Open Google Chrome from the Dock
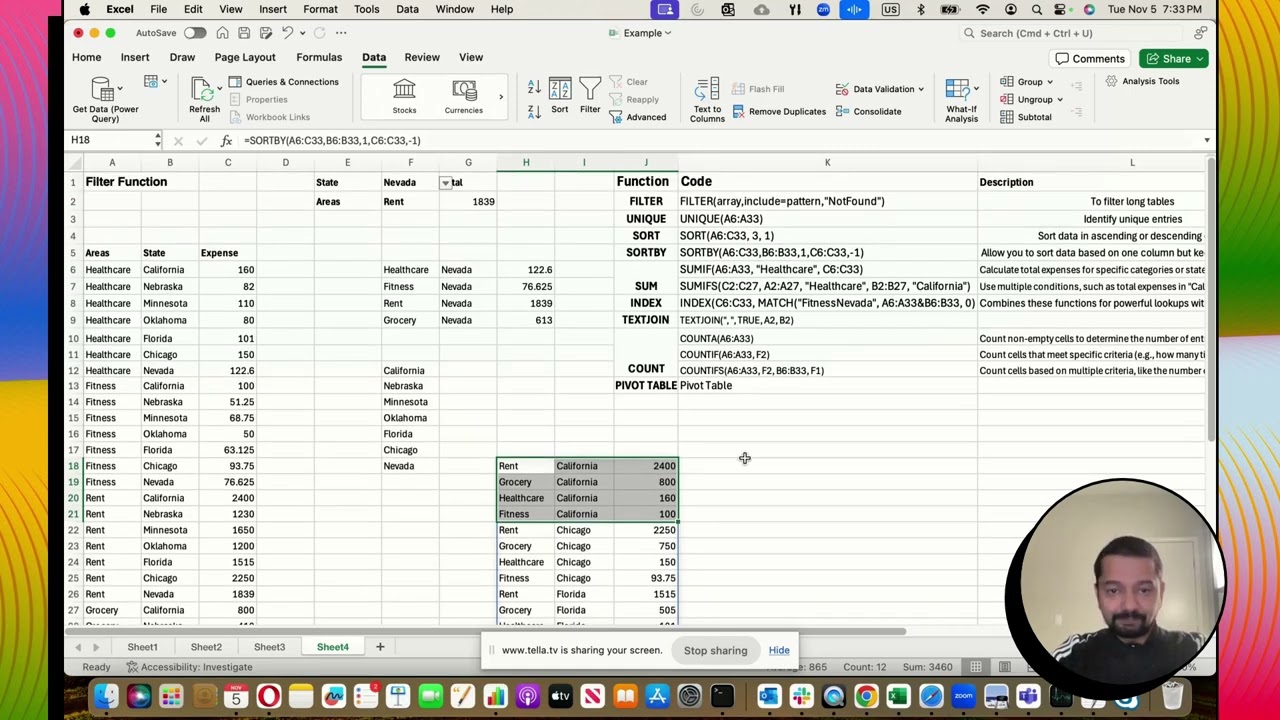 click(866, 696)
